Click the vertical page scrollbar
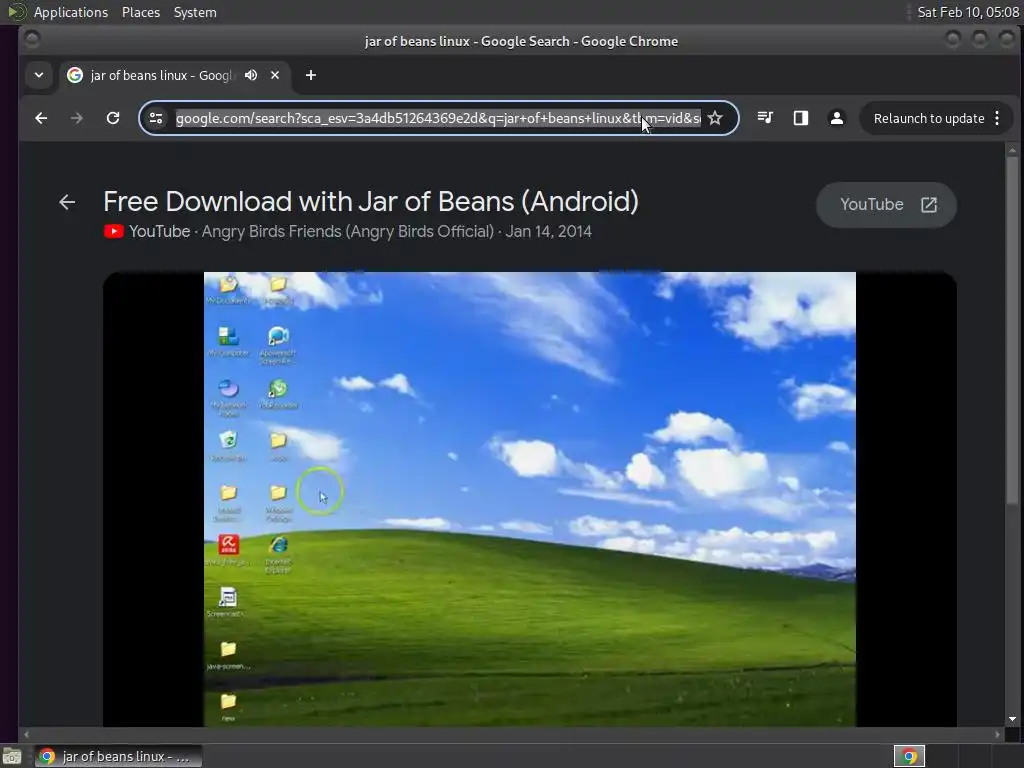The image size is (1024, 768). pyautogui.click(x=1012, y=330)
